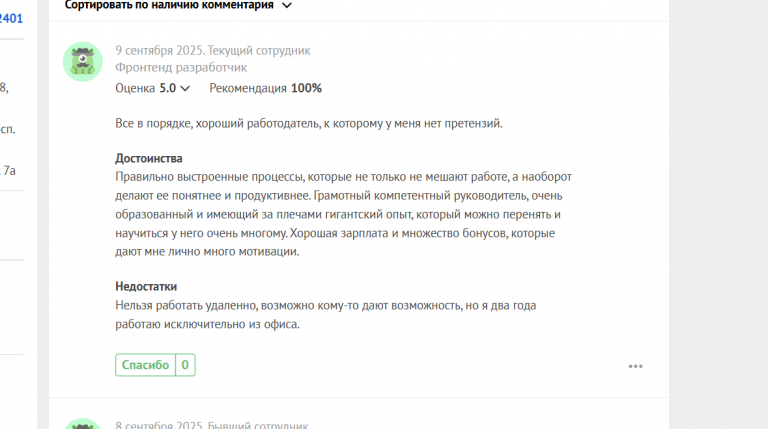768x429 pixels.
Task: Open the three-dots more options menu
Action: 635,366
